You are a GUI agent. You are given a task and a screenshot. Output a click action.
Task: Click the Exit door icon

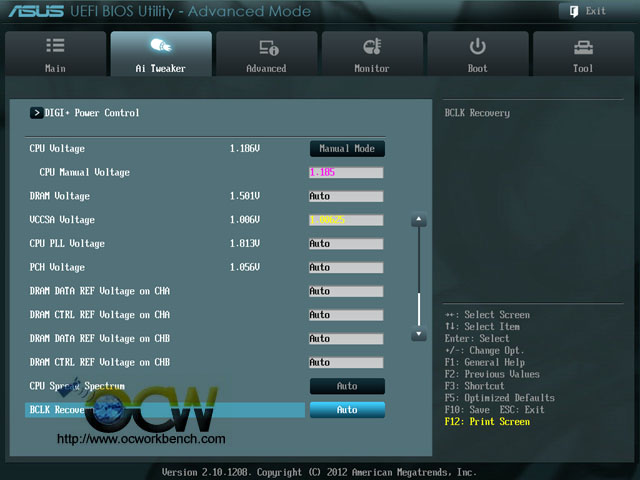[574, 11]
